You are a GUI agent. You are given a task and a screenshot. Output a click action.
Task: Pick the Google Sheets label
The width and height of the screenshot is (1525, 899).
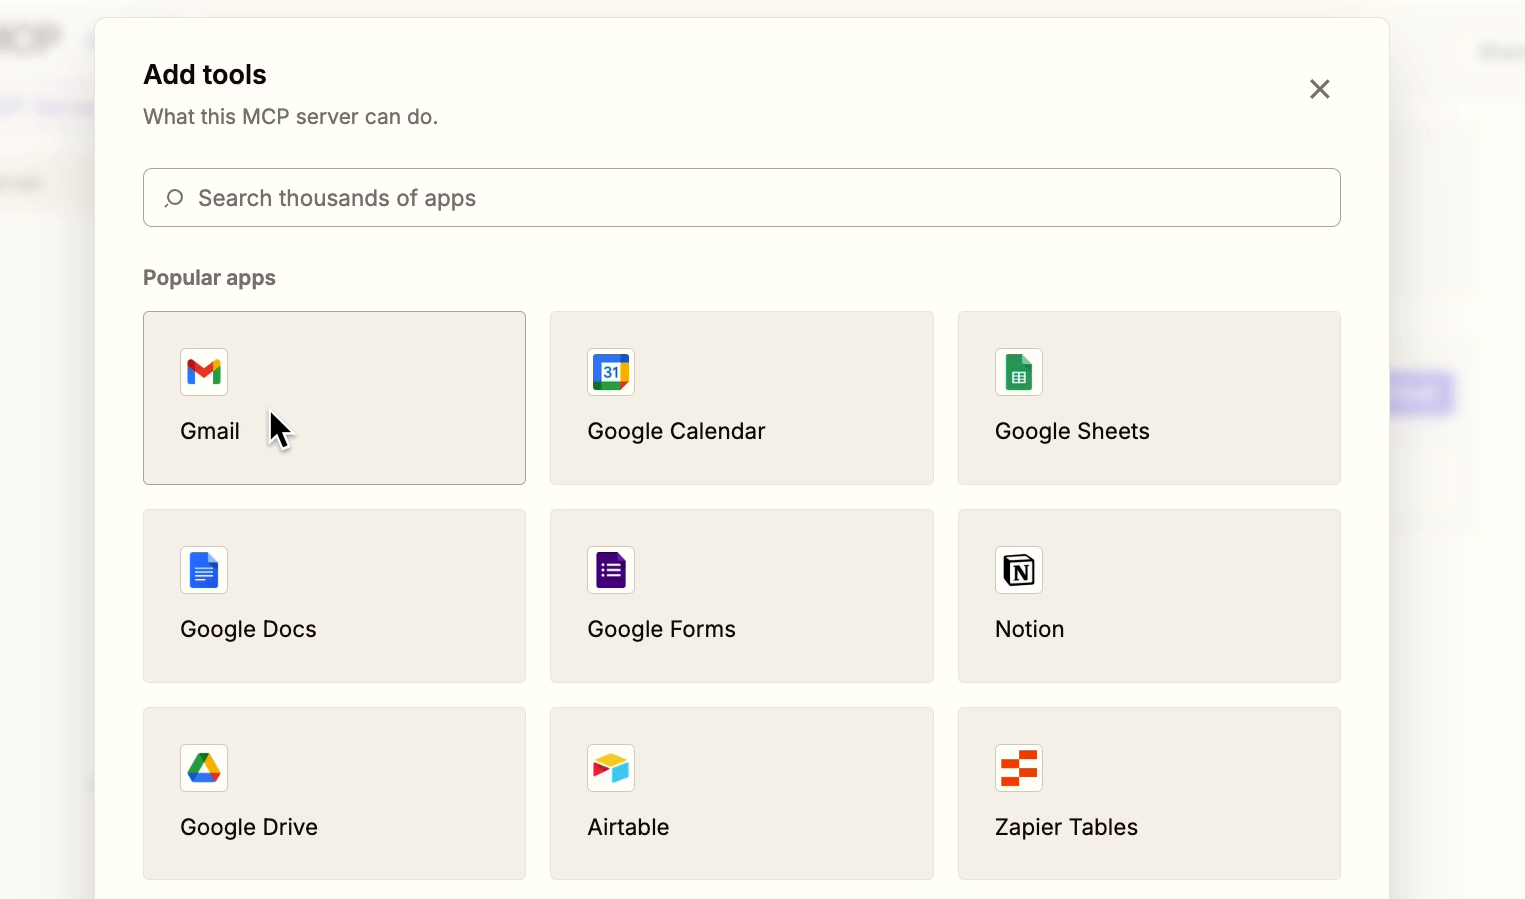(1072, 431)
